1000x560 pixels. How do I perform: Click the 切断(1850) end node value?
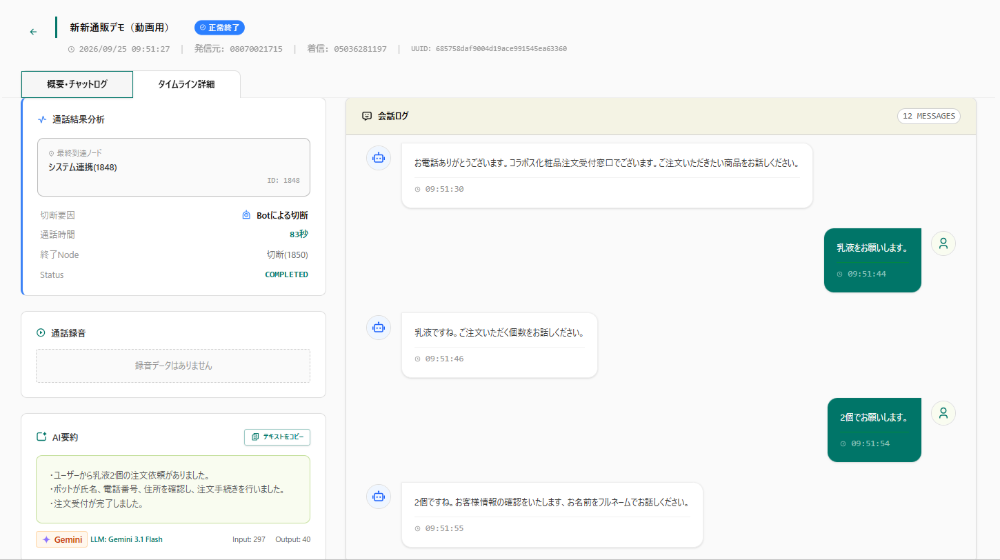(x=287, y=254)
